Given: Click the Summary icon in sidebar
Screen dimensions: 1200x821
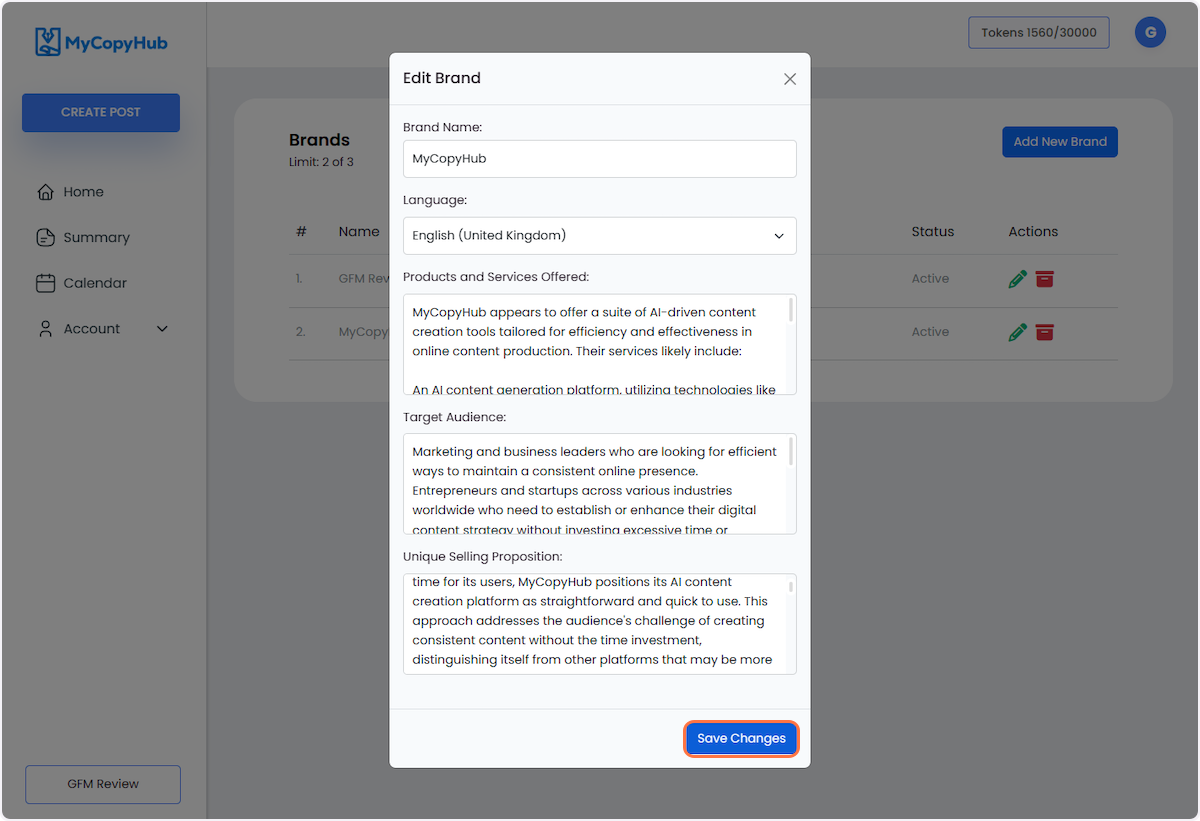Looking at the screenshot, I should tap(45, 237).
